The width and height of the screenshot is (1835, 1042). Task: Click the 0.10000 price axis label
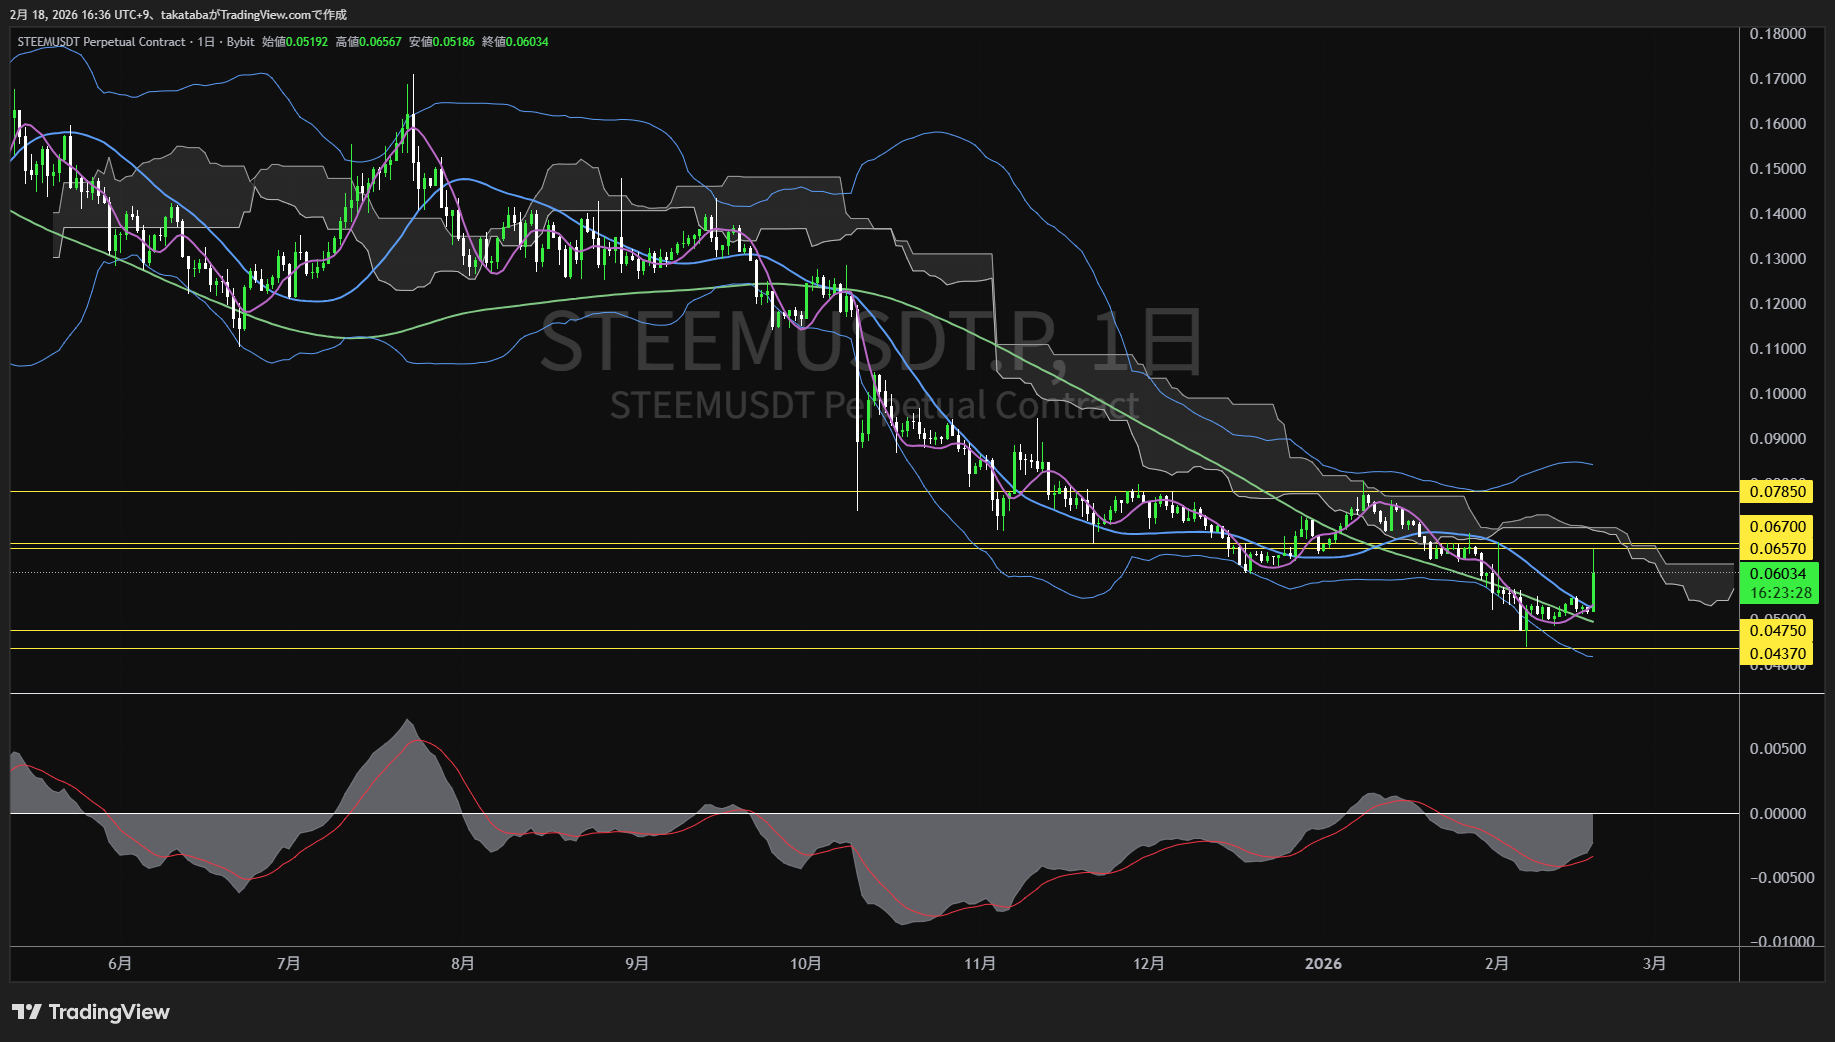pos(1777,394)
